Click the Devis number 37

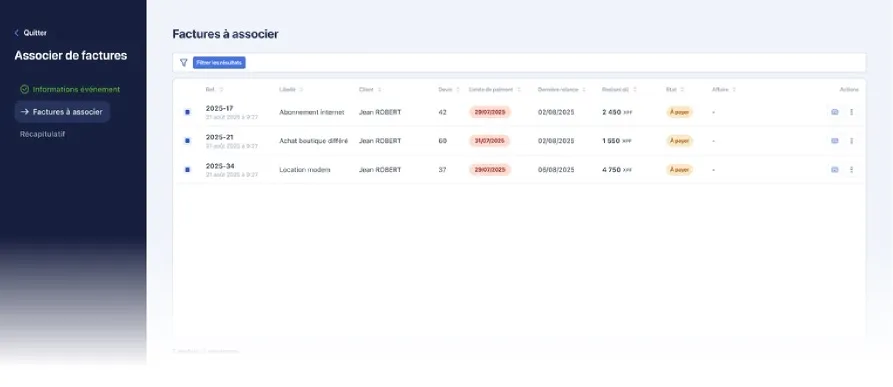(x=443, y=170)
